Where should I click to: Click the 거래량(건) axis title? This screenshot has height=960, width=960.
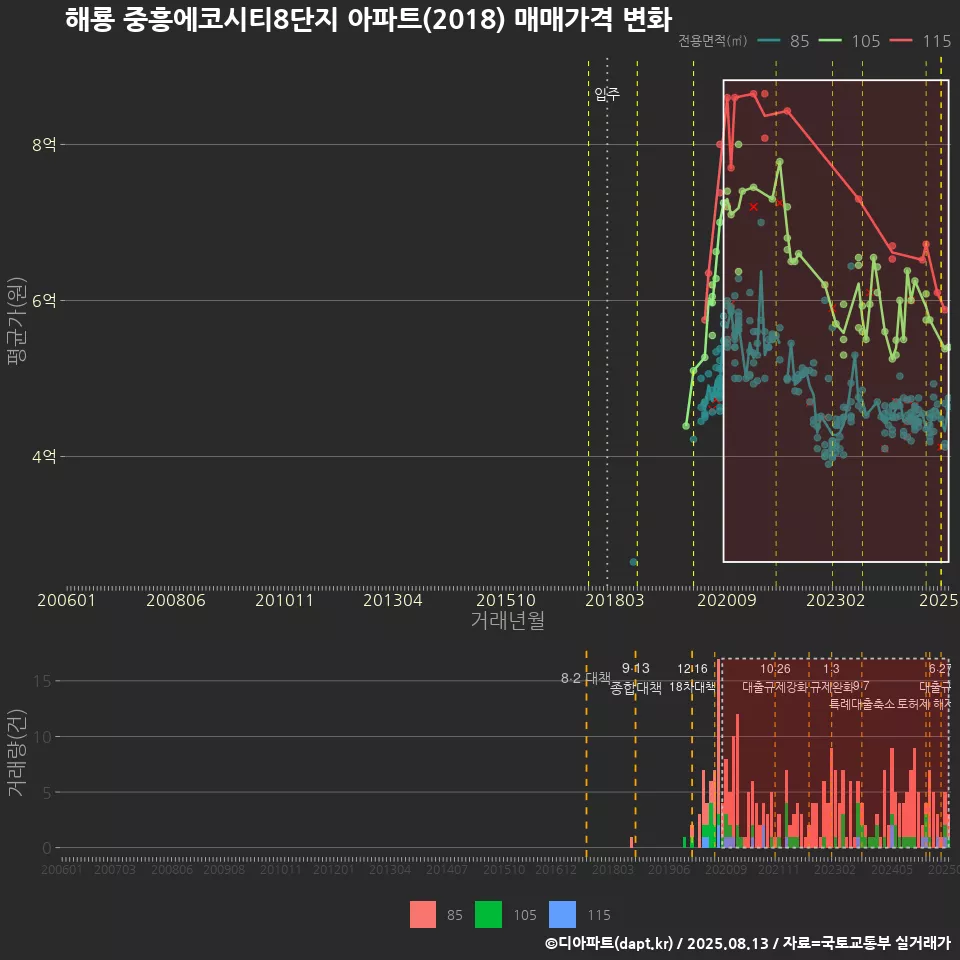click(x=17, y=752)
